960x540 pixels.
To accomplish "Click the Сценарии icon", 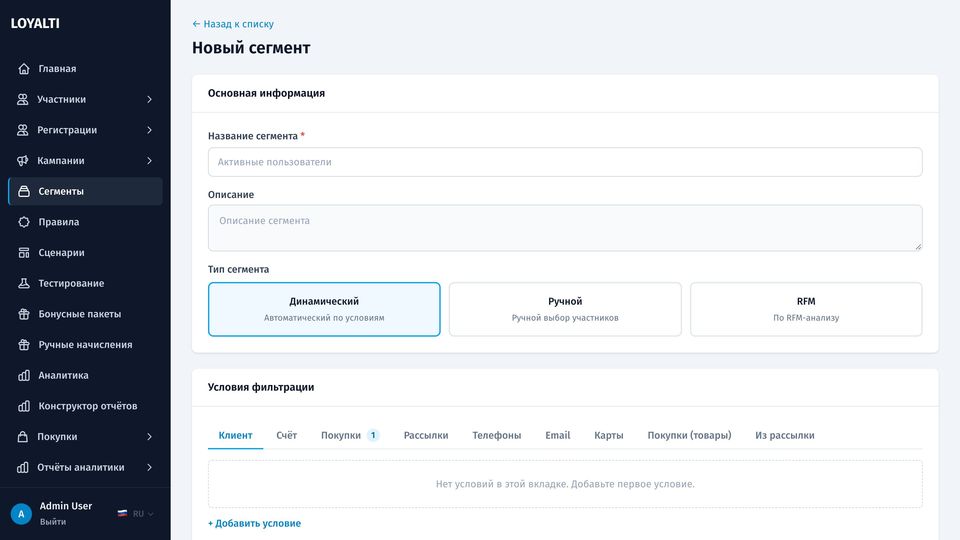I will [x=24, y=252].
